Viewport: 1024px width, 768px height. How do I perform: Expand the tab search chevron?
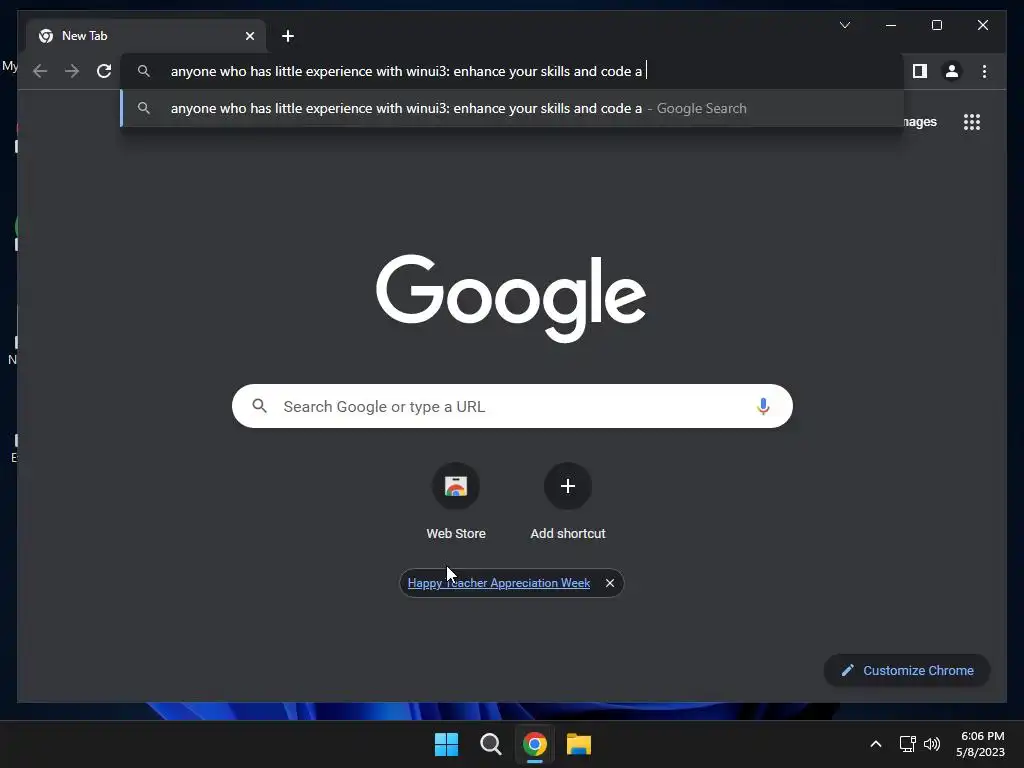pyautogui.click(x=844, y=25)
